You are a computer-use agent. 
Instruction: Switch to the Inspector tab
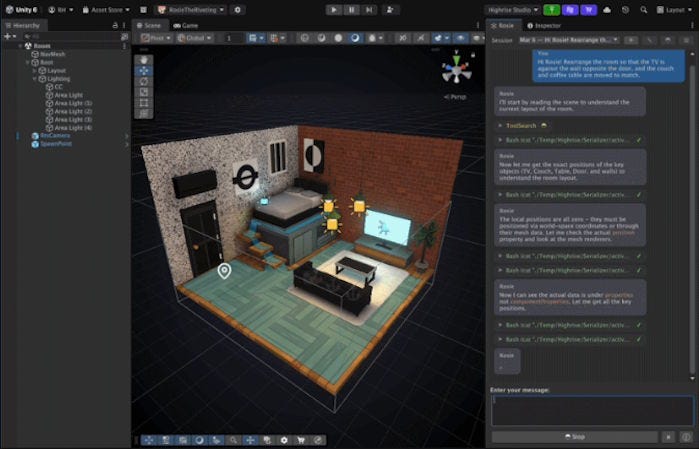click(544, 25)
